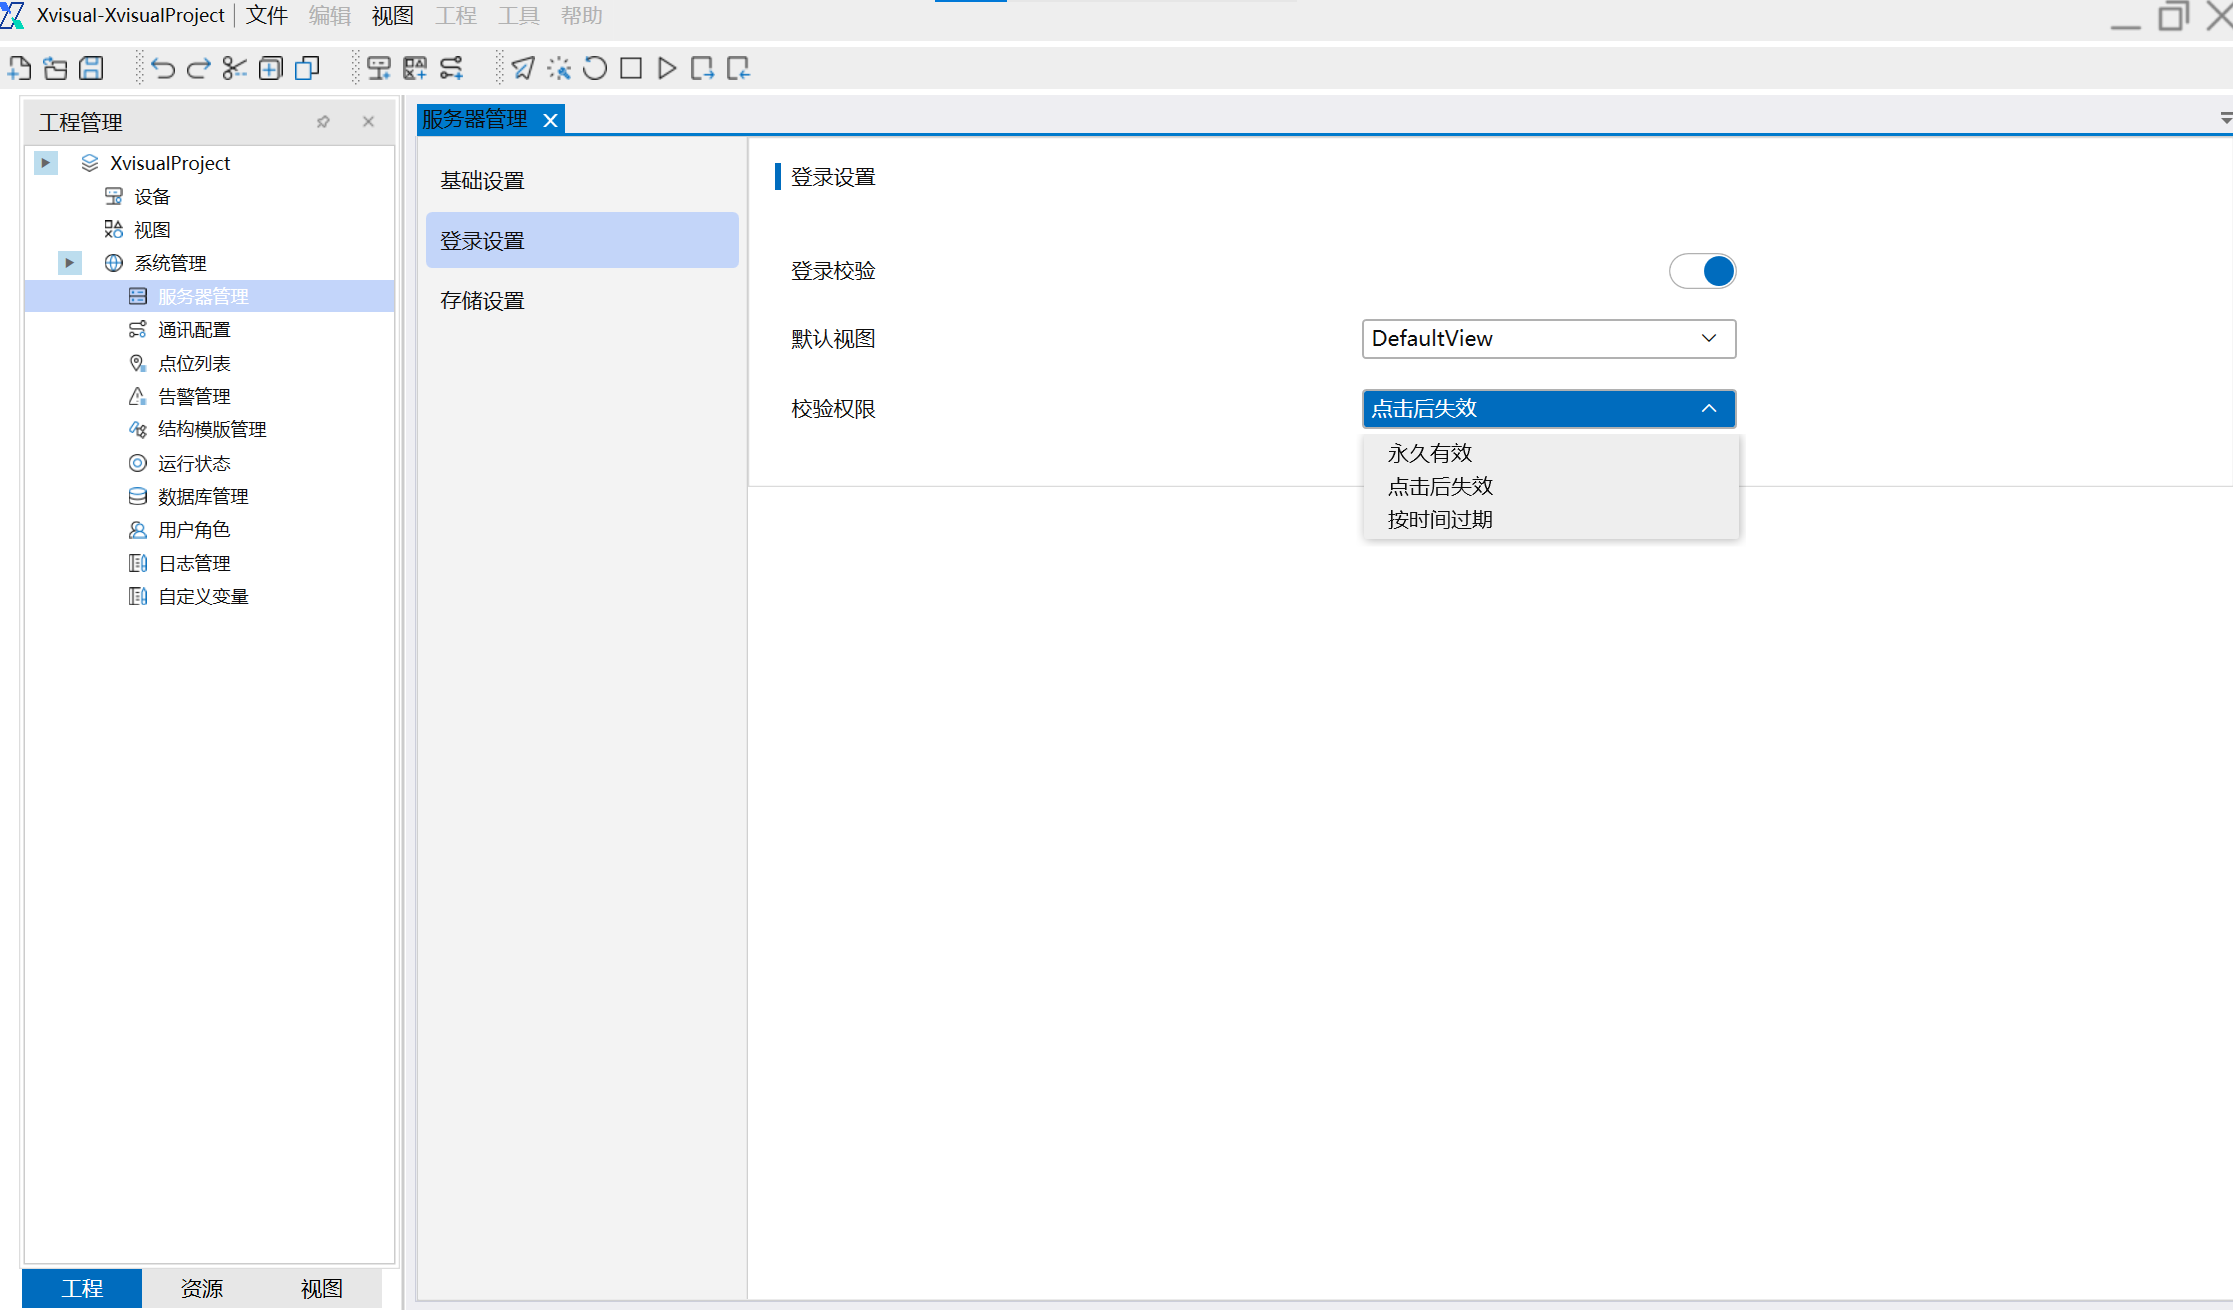
Task: Collapse the 系统管理 tree node
Action: pos(69,263)
